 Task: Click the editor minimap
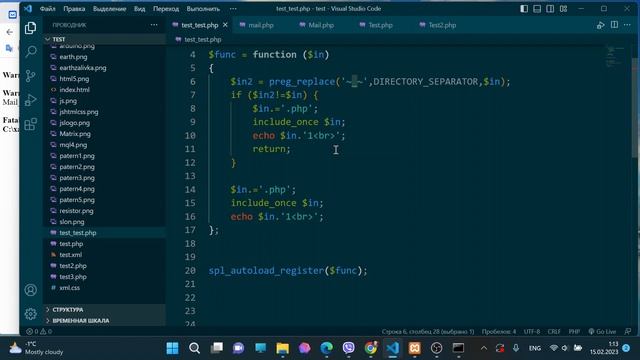click(x=614, y=56)
